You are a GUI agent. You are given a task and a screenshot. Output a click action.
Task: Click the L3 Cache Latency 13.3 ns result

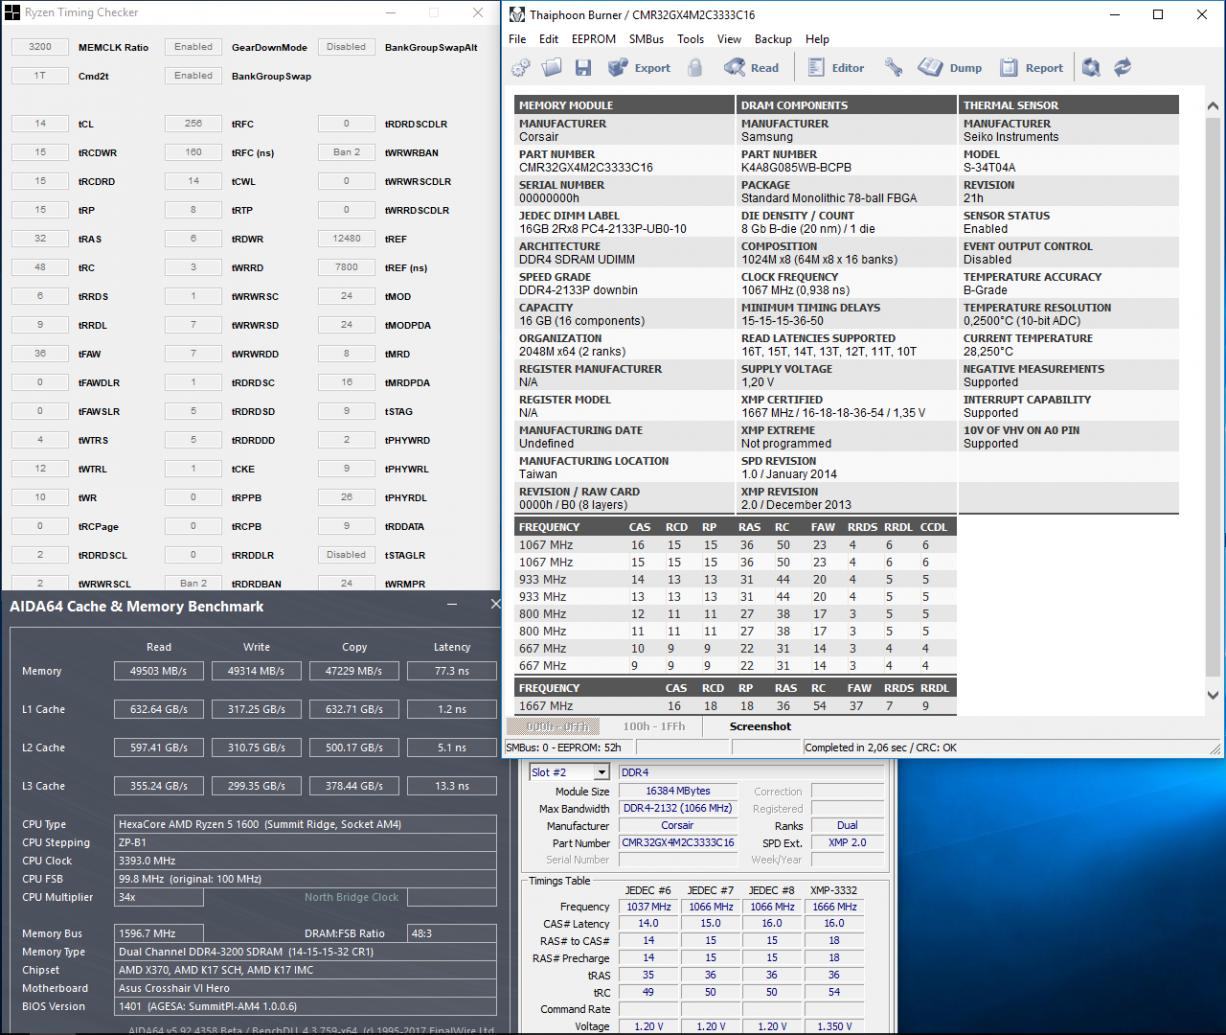pos(452,786)
